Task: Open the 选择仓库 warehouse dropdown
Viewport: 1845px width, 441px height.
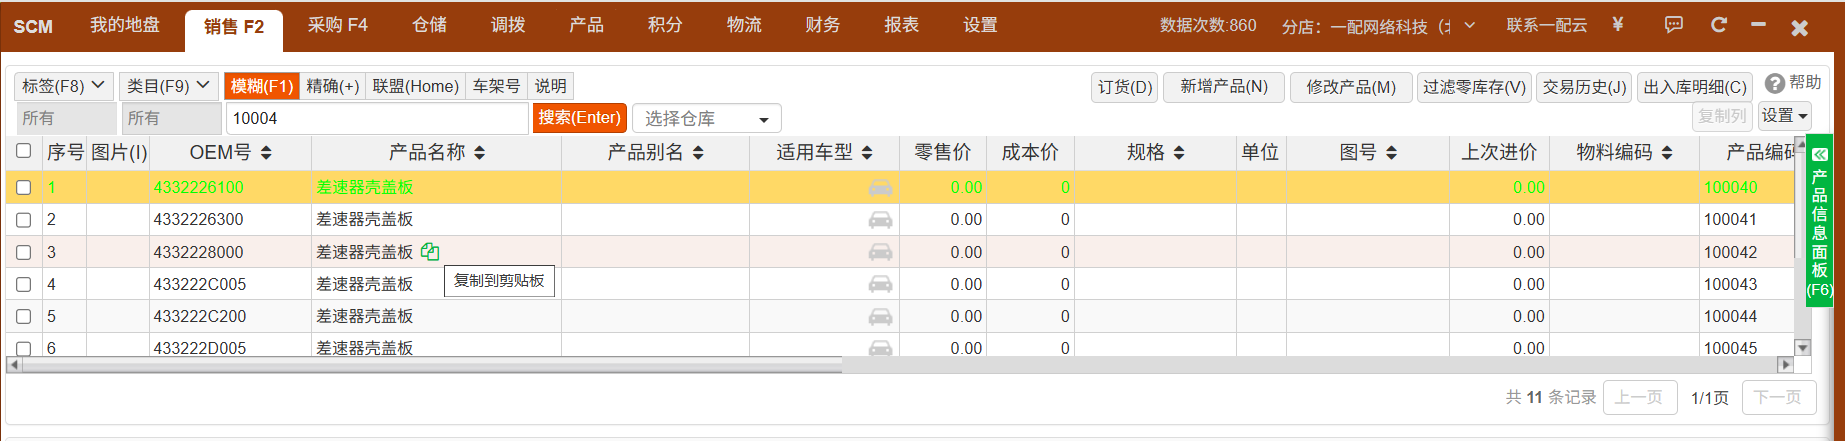Action: 706,119
